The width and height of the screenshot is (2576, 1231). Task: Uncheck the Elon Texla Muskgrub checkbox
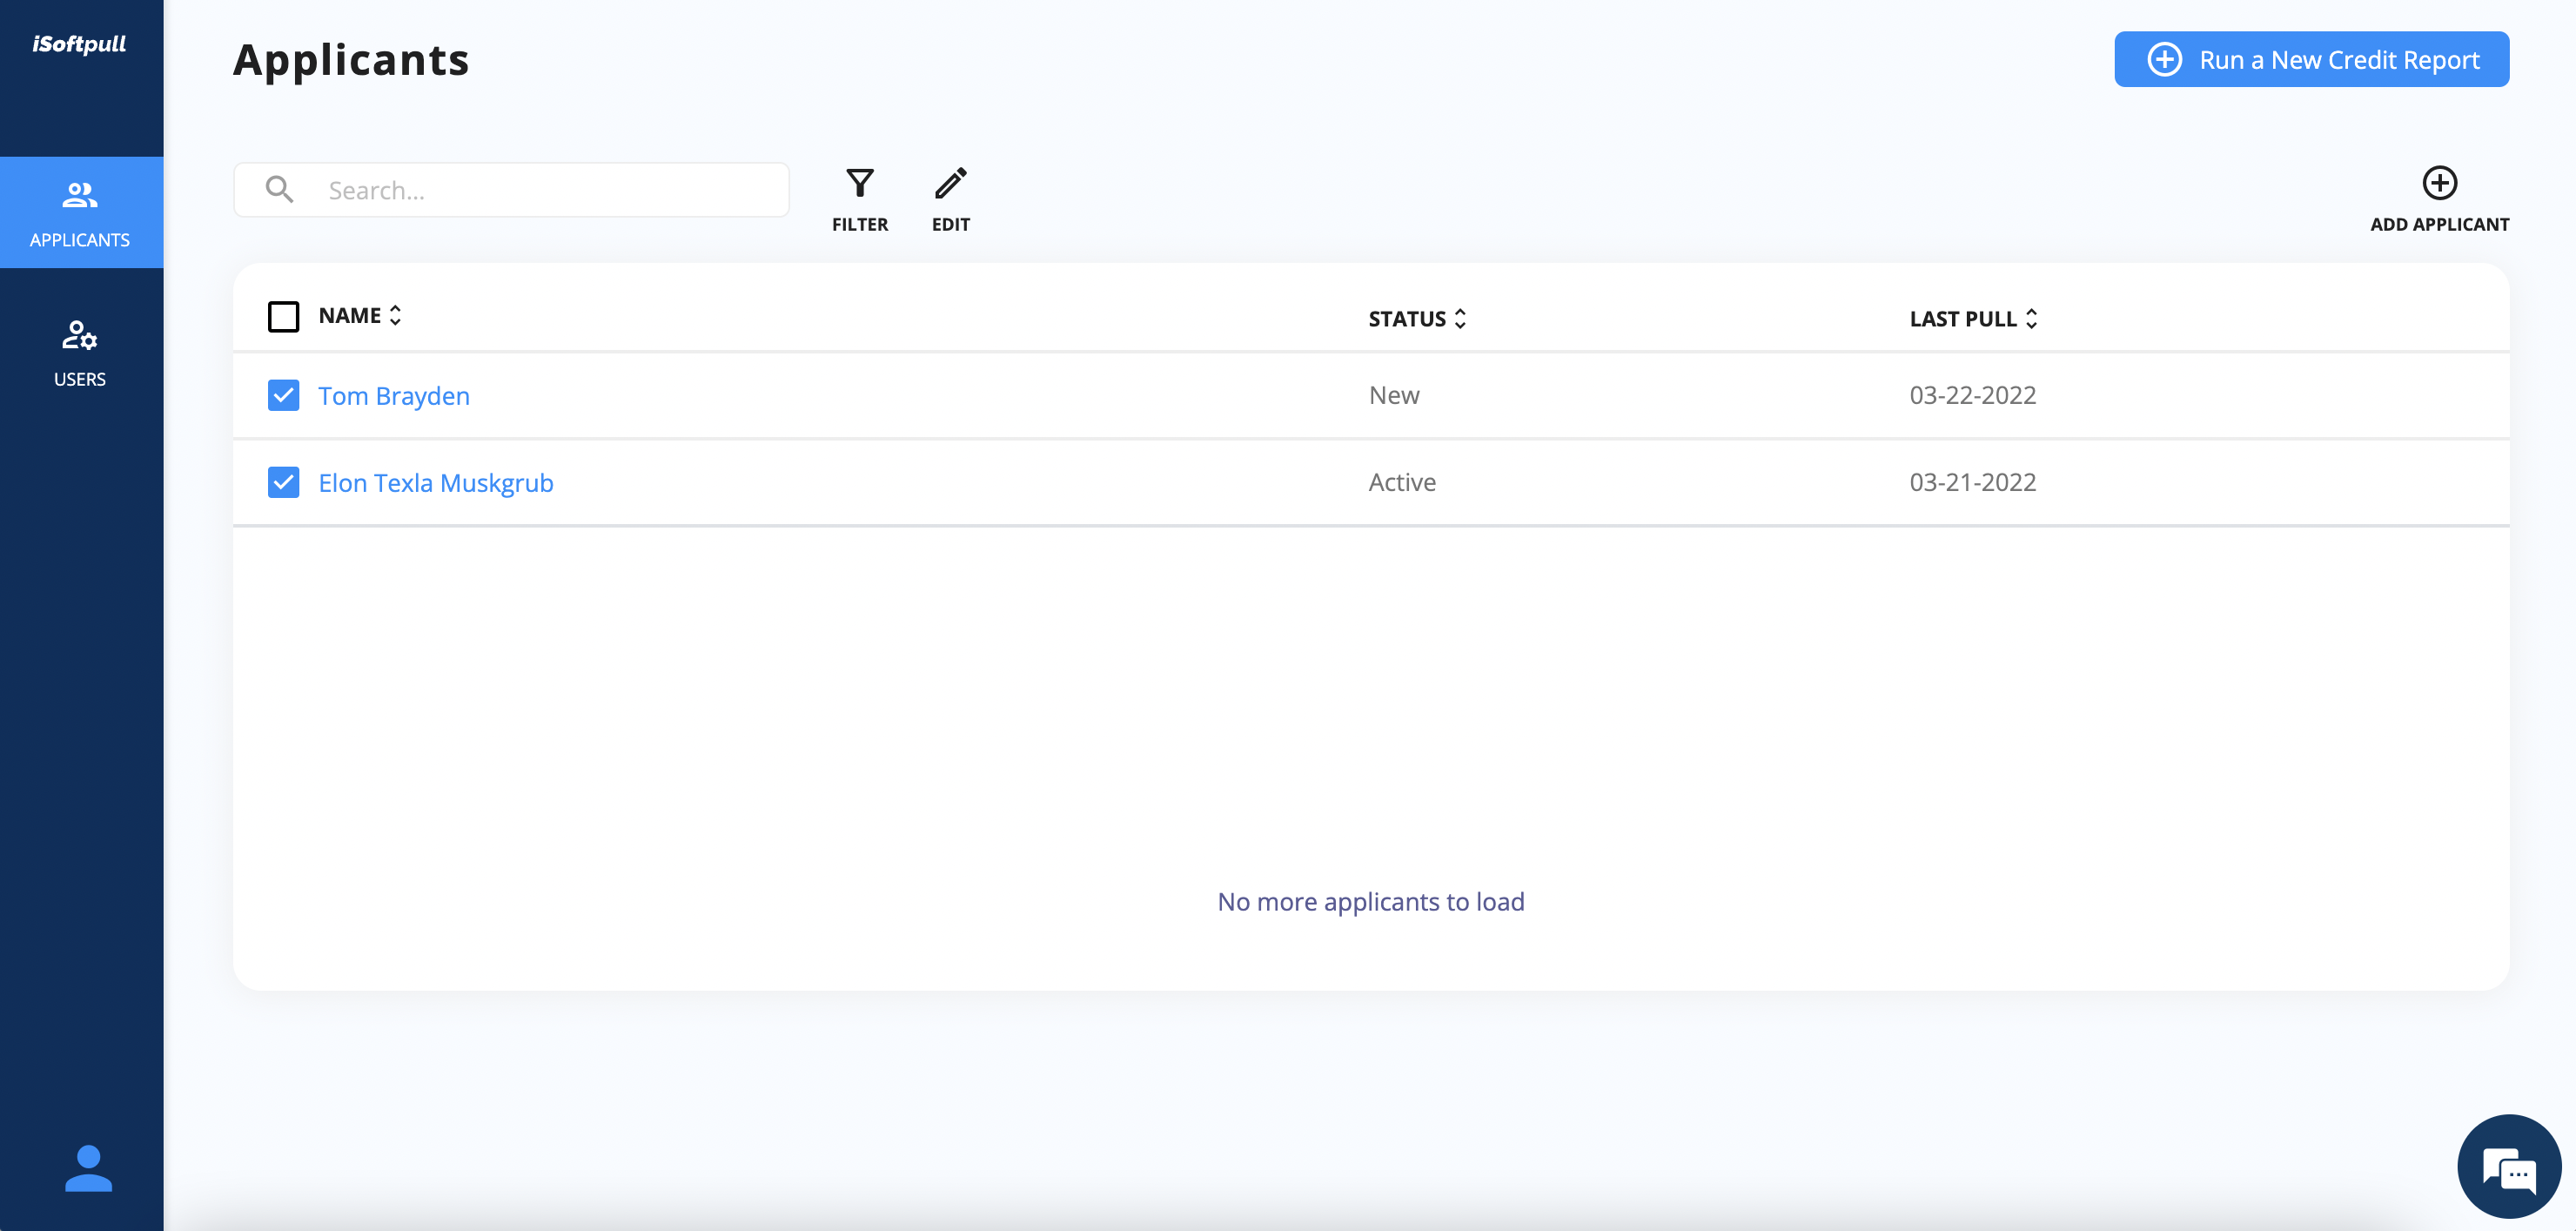pyautogui.click(x=283, y=482)
